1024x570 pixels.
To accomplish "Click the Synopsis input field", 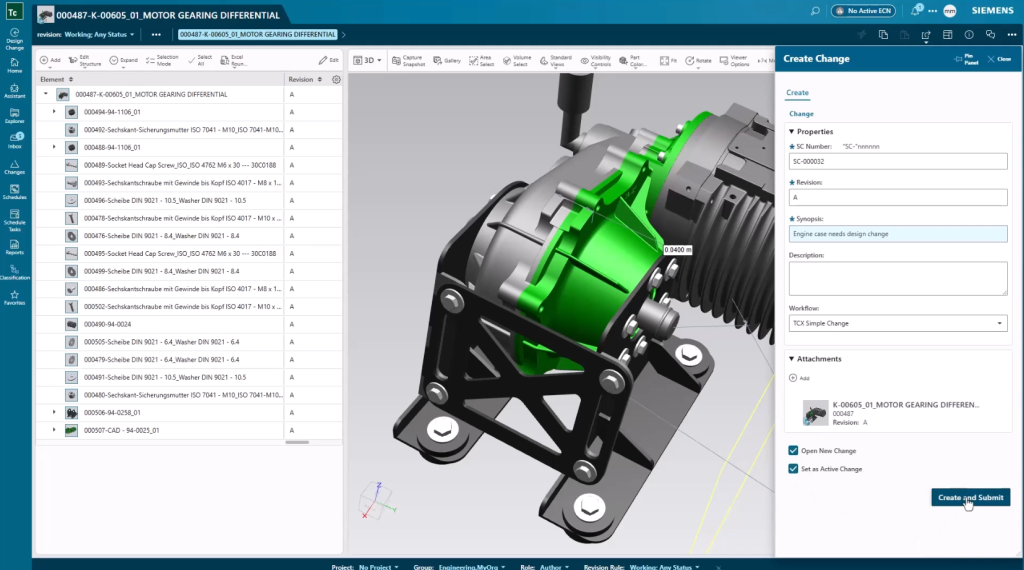I will pyautogui.click(x=898, y=234).
